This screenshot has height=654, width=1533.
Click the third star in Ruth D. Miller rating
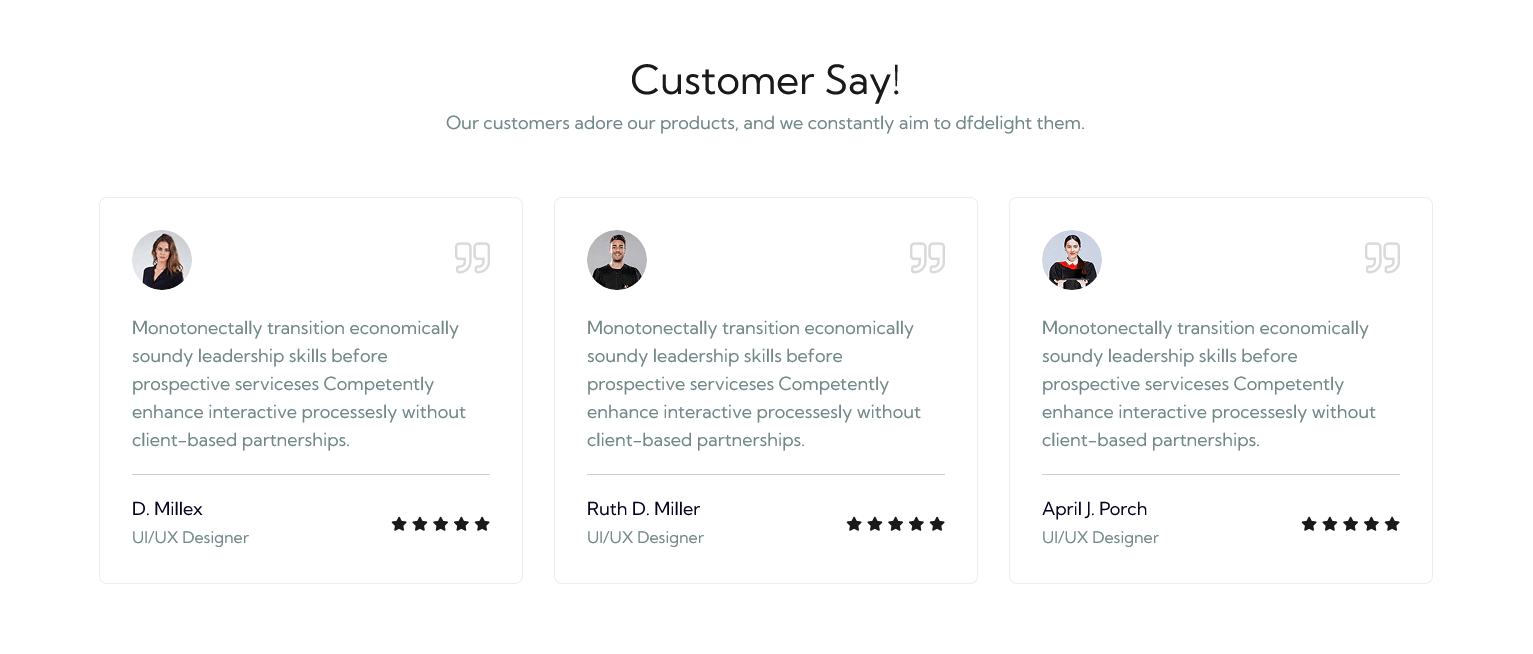(x=895, y=524)
